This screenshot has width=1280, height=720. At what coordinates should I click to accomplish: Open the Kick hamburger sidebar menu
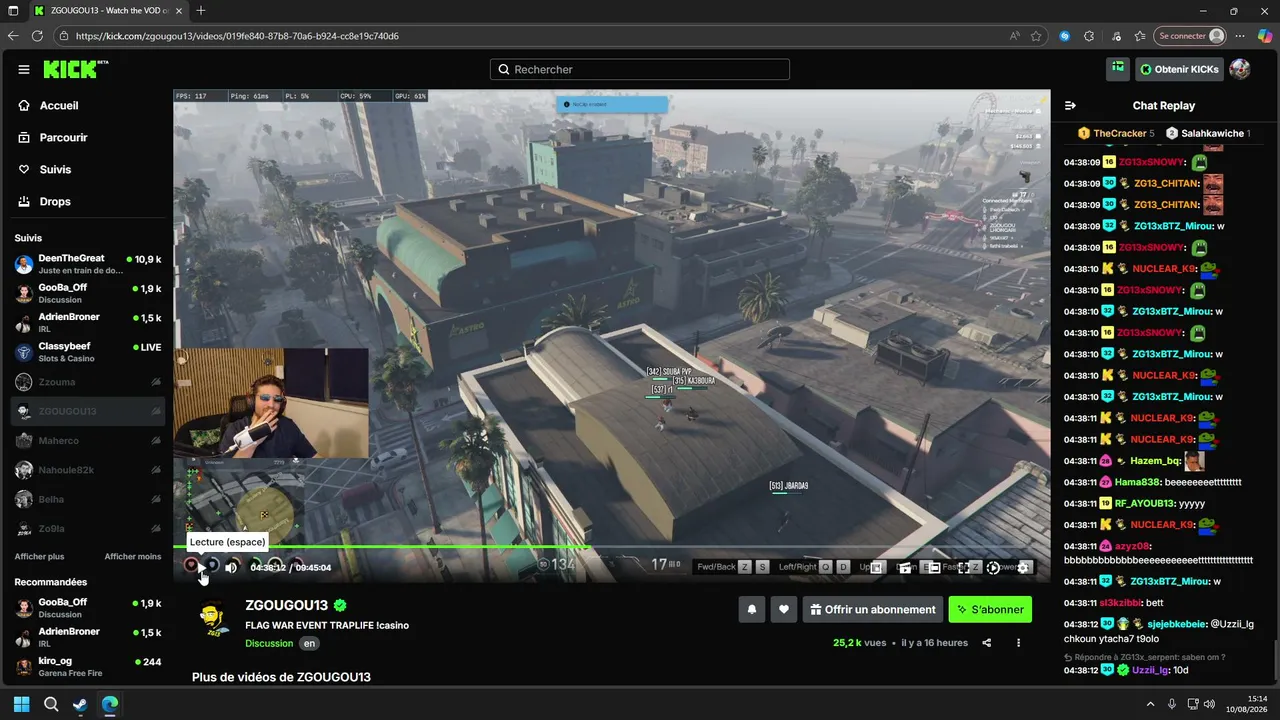(x=24, y=69)
